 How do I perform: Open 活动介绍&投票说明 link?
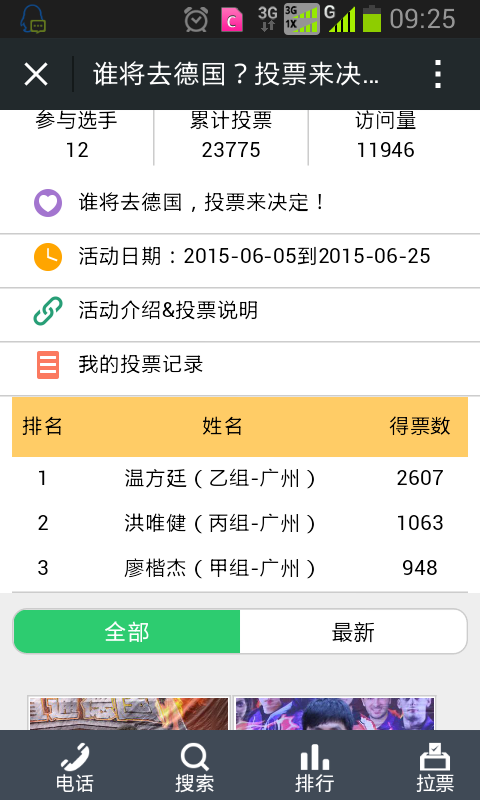[168, 311]
